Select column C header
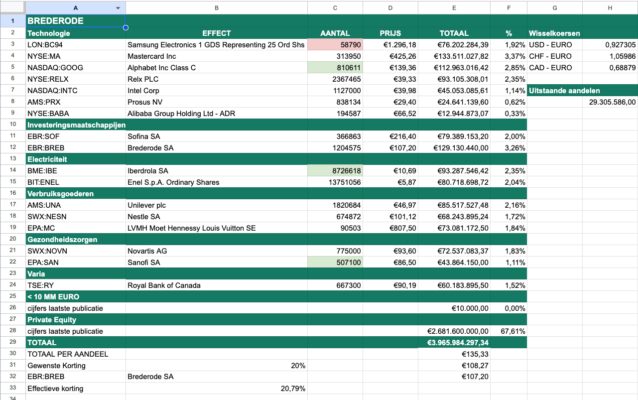 335,8
